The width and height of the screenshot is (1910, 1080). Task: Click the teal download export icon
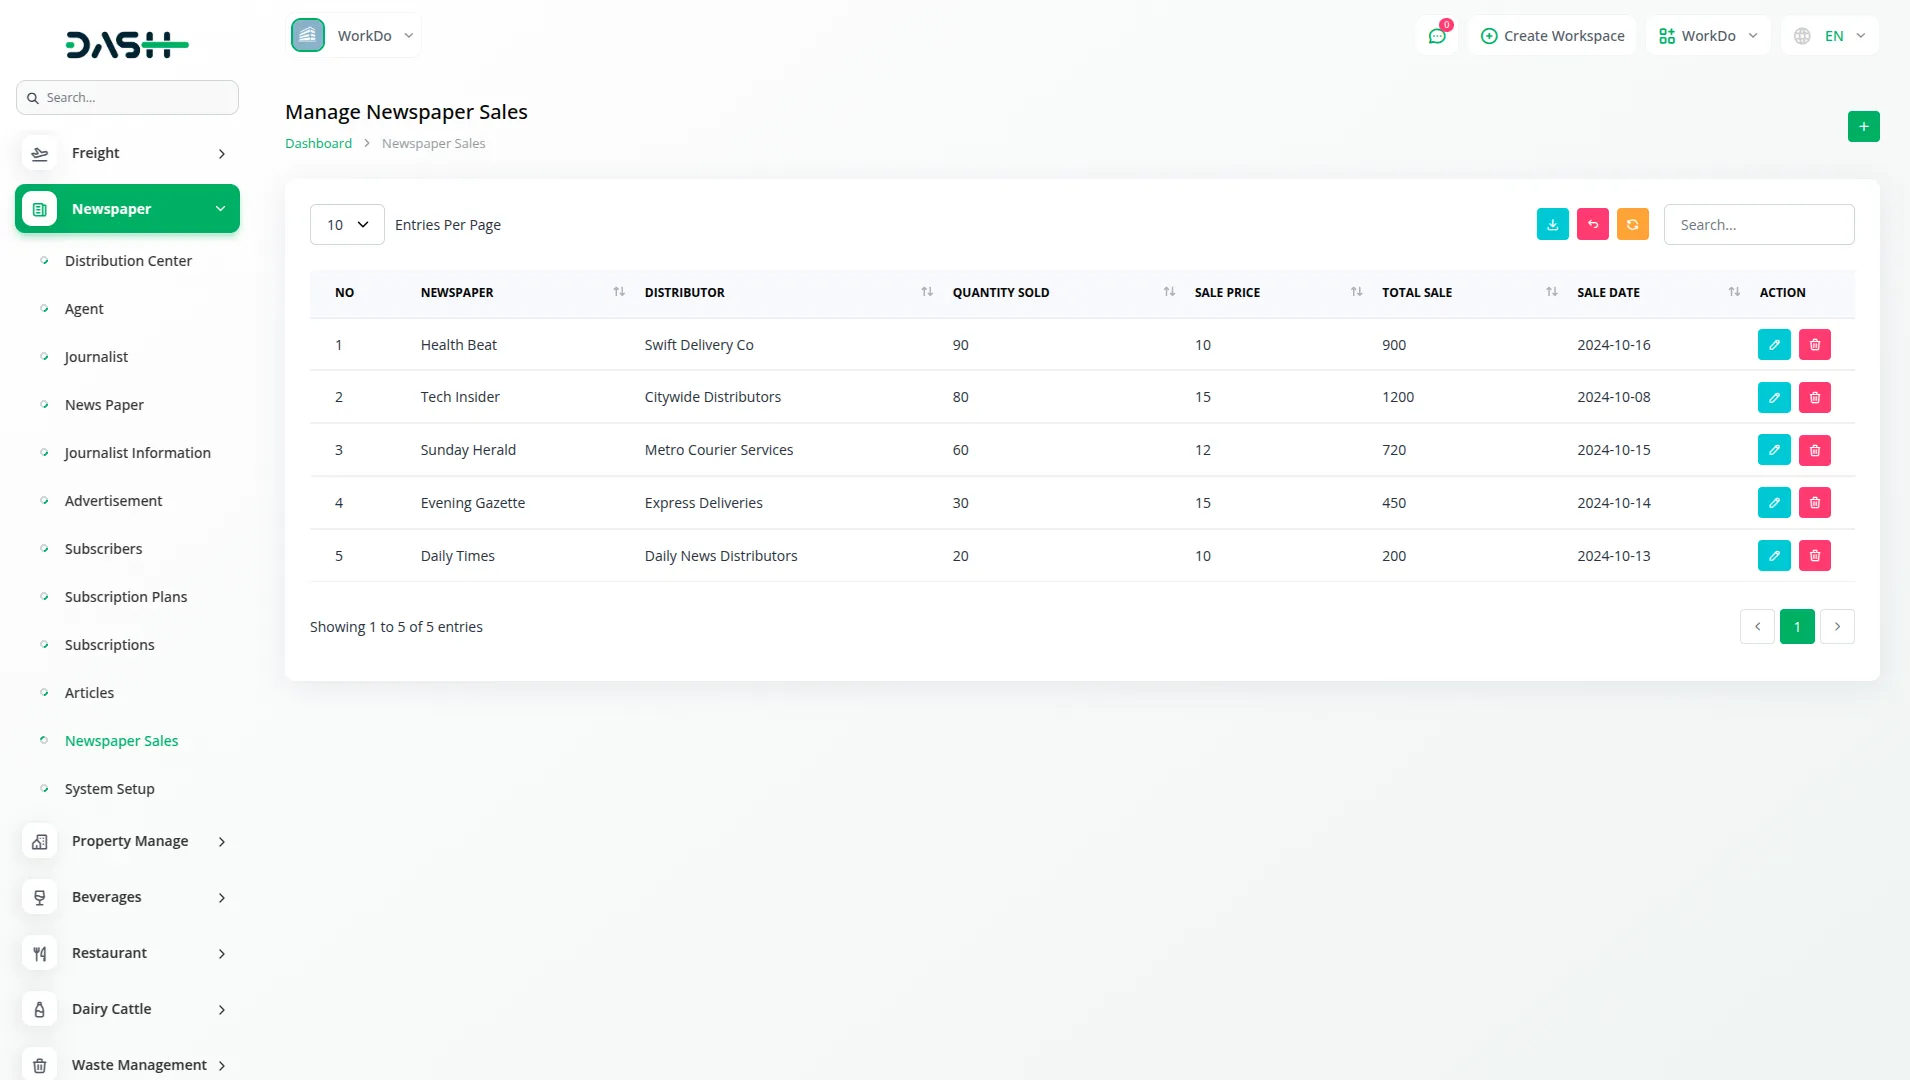pos(1552,225)
